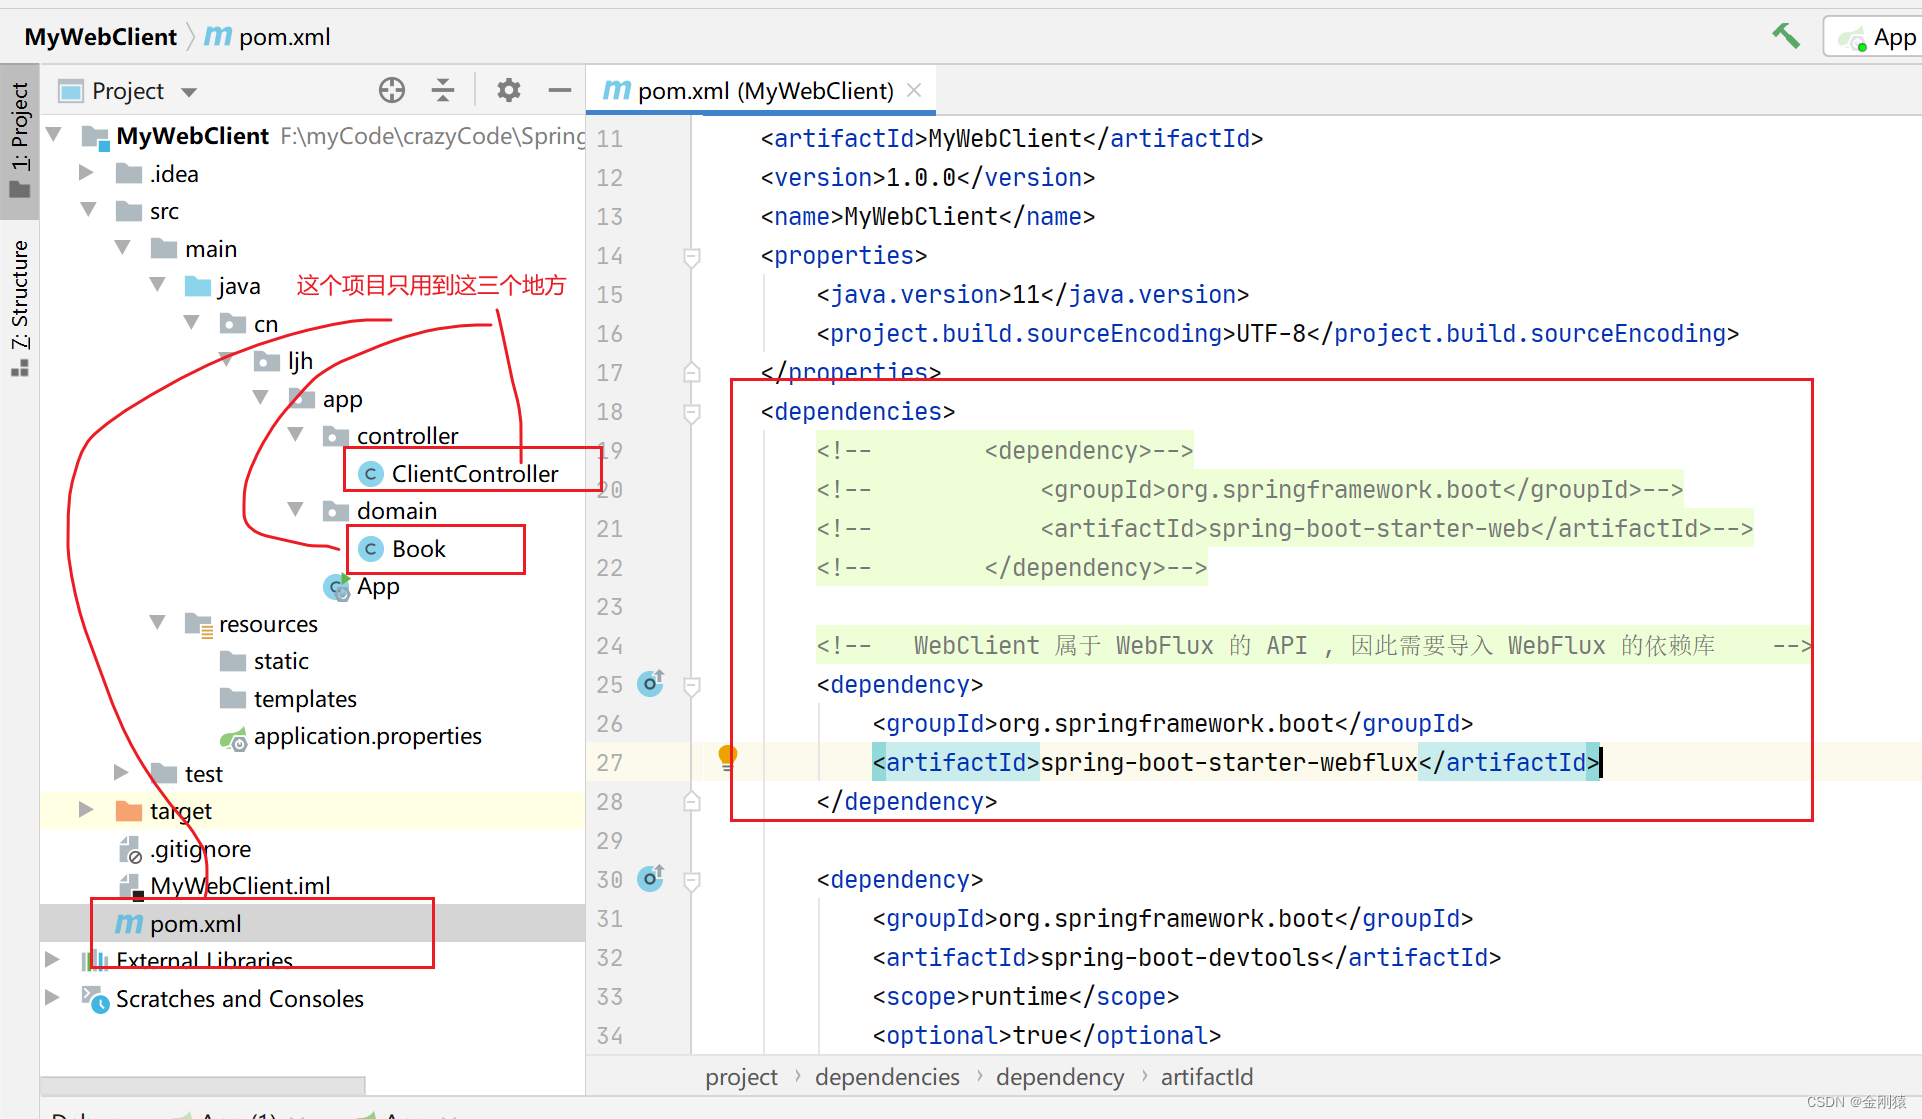This screenshot has height=1119, width=1922.
Task: Click the gutter dependency icon on line 25
Action: coord(651,683)
